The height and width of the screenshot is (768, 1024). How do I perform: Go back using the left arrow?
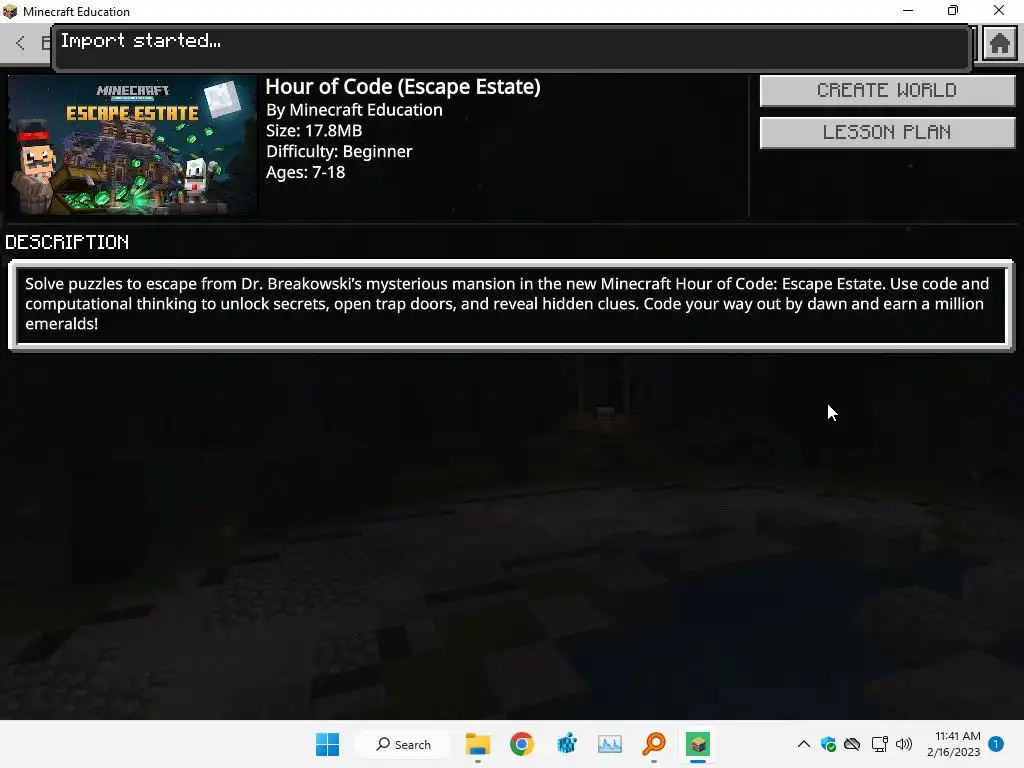(20, 43)
